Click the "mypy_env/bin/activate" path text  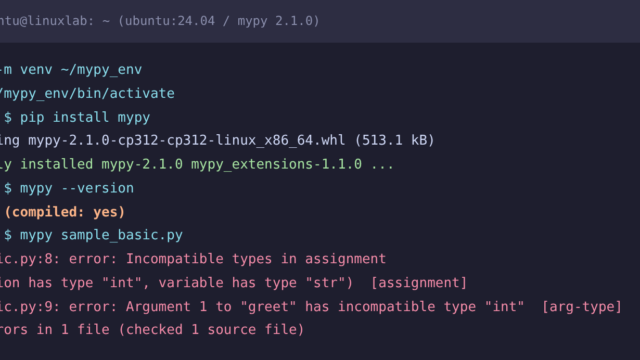[87, 93]
